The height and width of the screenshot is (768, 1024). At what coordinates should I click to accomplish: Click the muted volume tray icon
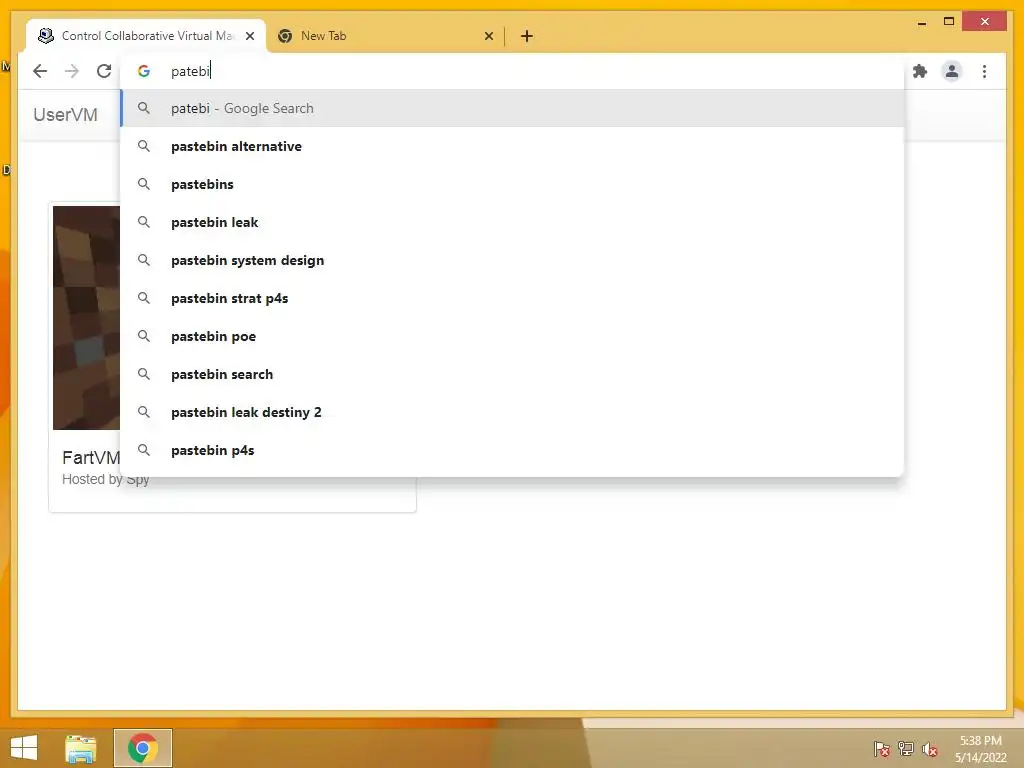point(930,748)
